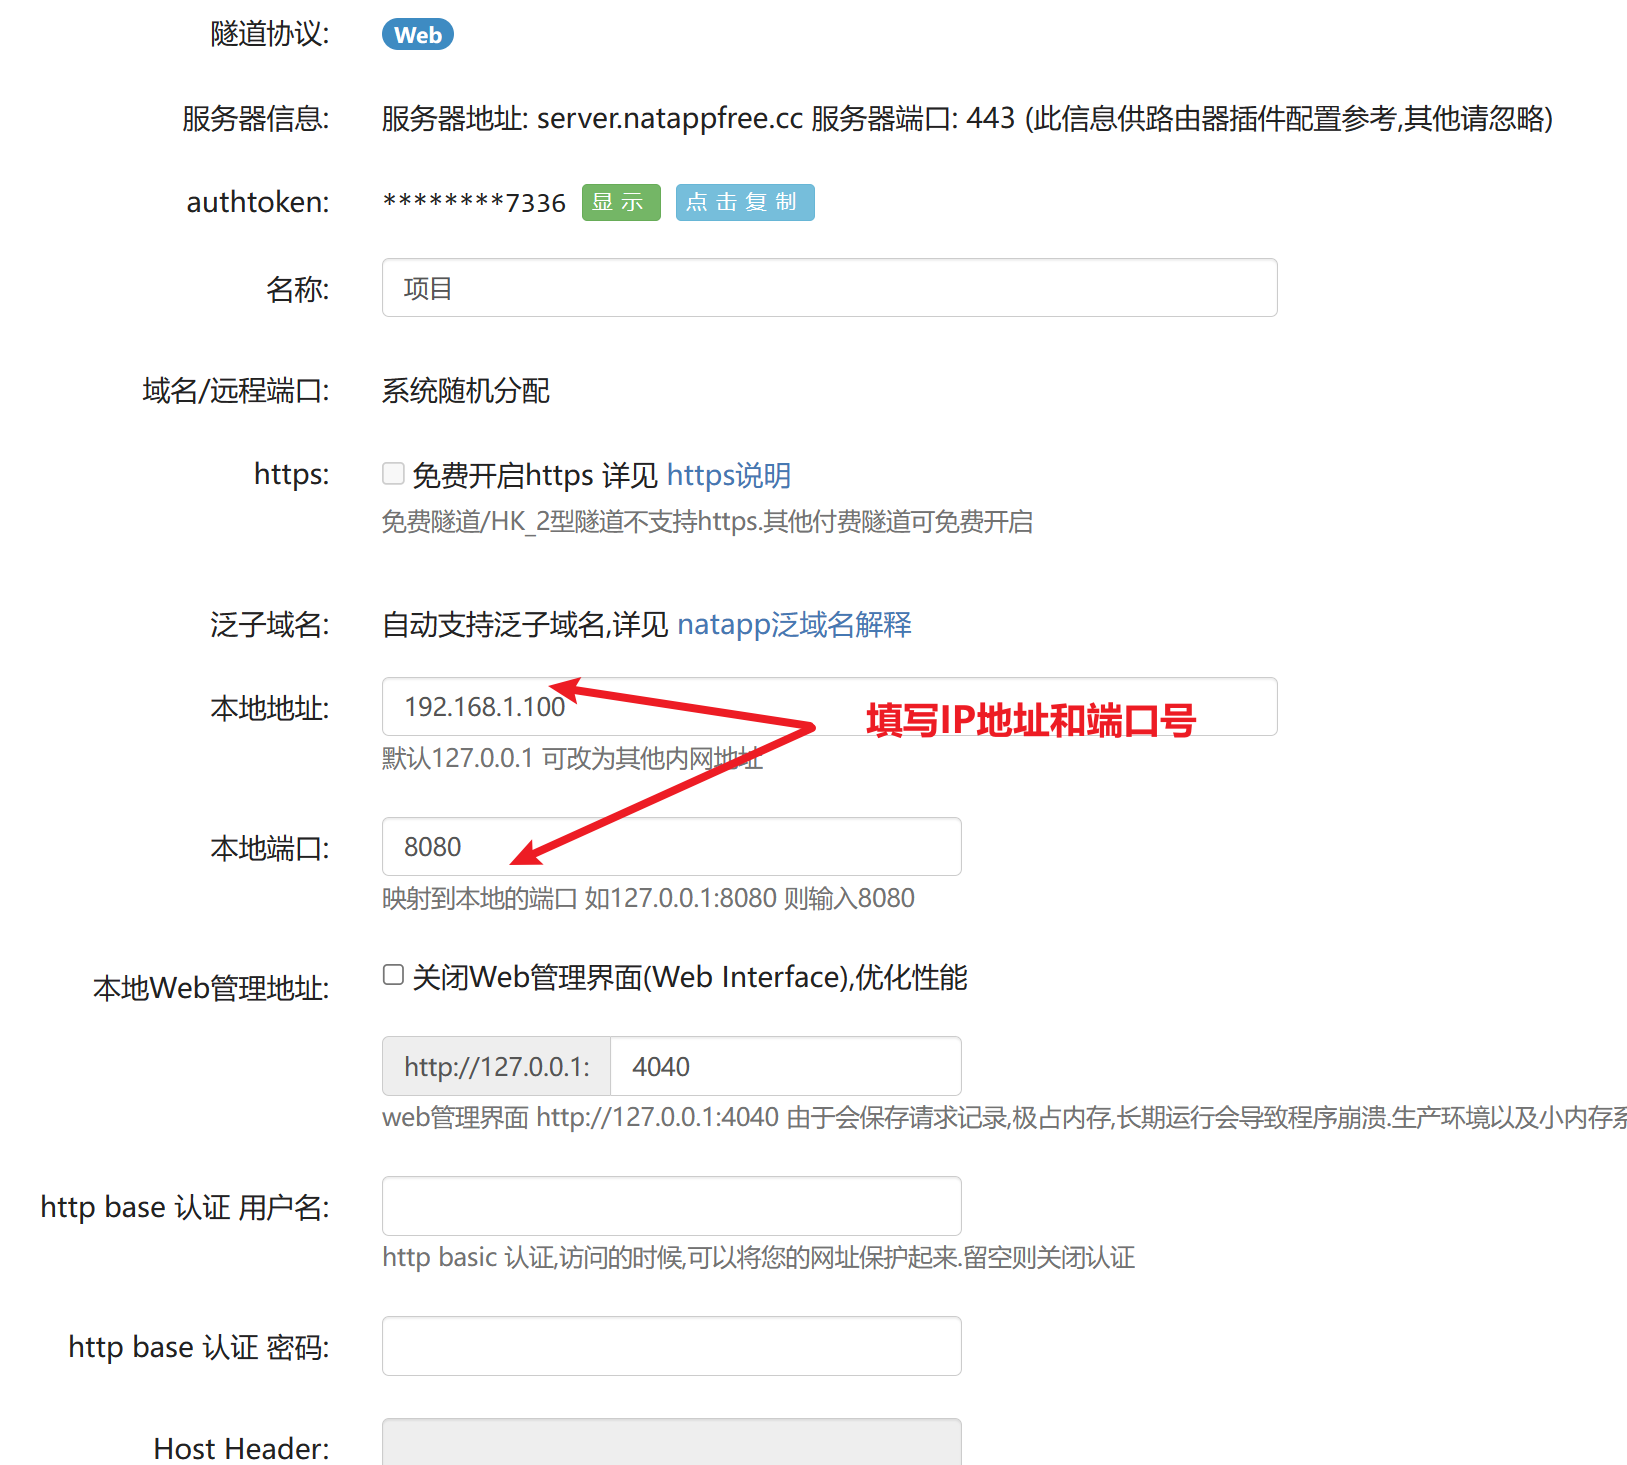Screen dimensions: 1627x1465
Task: Click the 默认127.0.0.1 helper text below 本地地址
Action: click(x=571, y=759)
